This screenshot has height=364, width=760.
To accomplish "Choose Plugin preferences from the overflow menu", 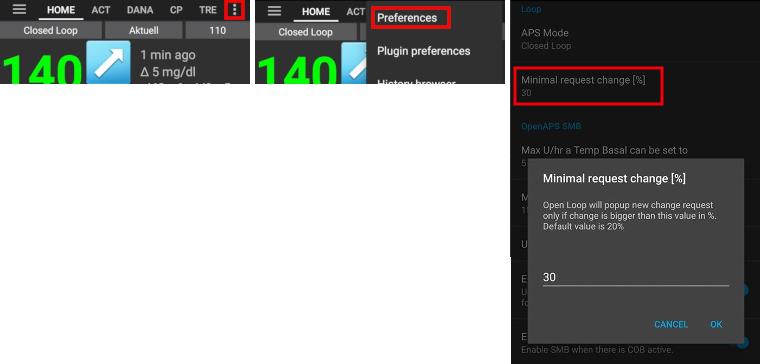I will point(424,51).
